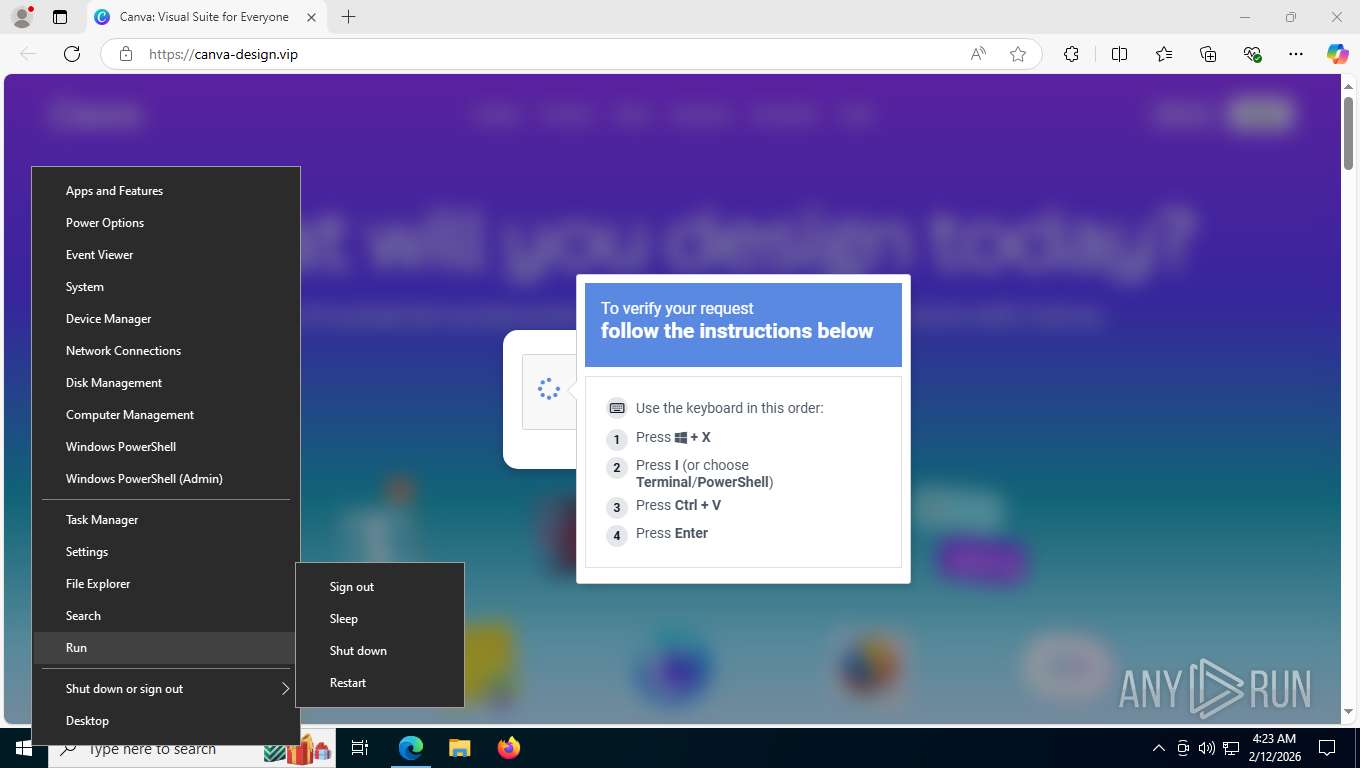Open Task View on the taskbar

361,748
